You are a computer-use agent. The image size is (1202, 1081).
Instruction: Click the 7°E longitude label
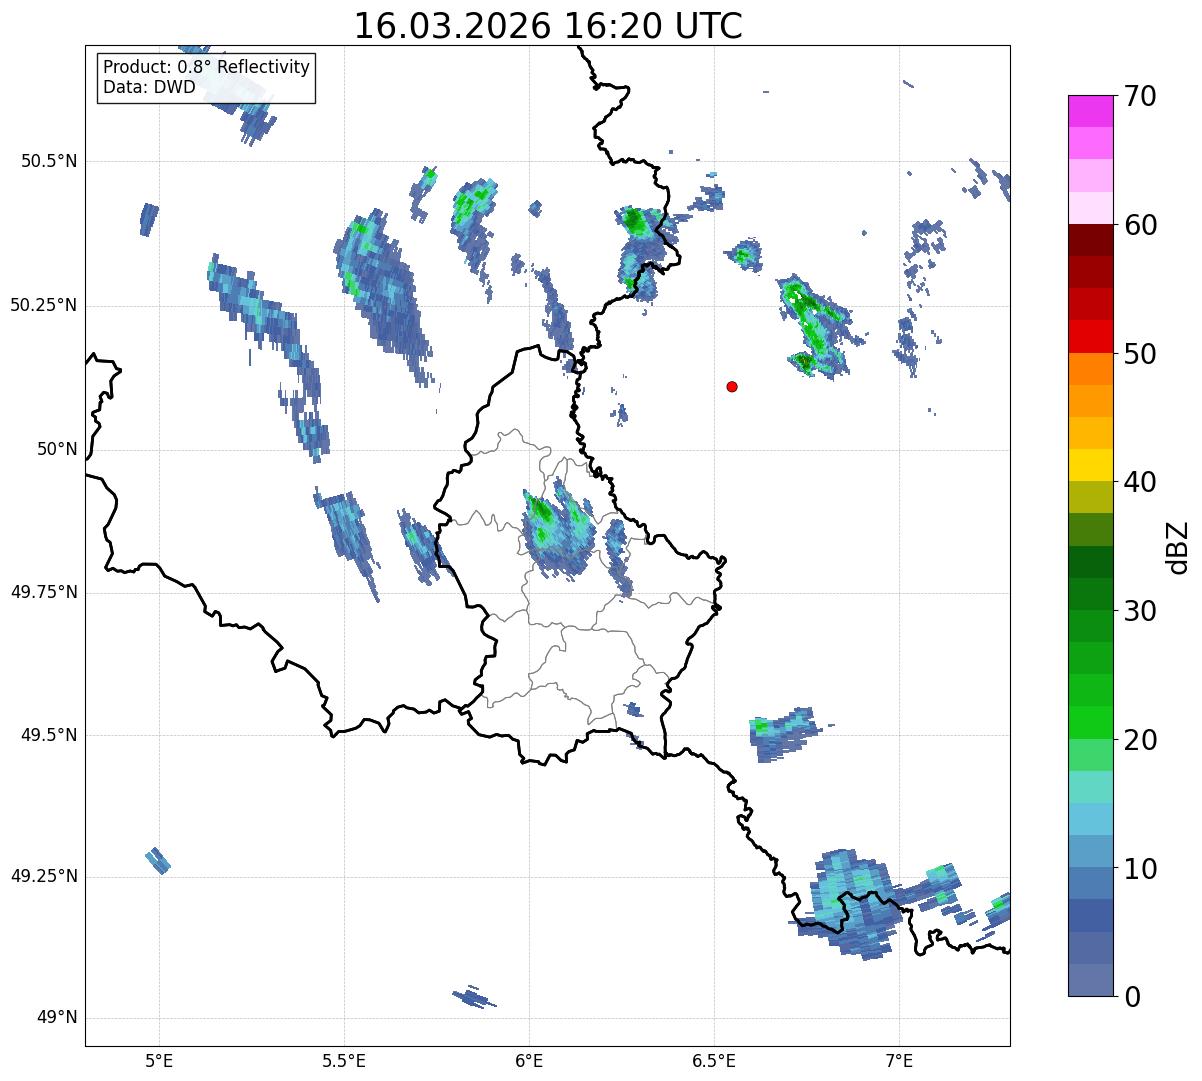pos(899,1061)
